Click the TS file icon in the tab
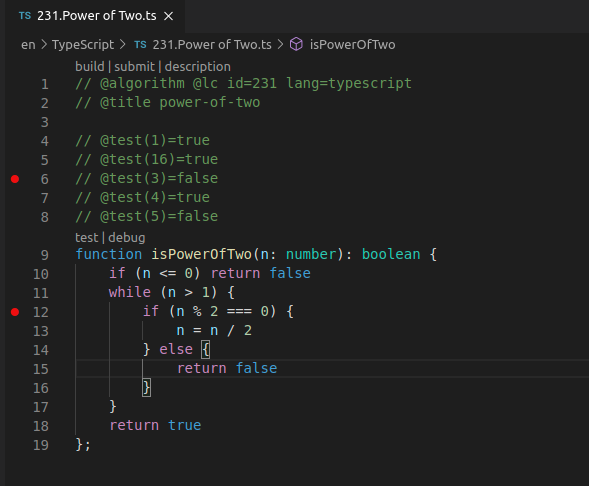 (25, 16)
